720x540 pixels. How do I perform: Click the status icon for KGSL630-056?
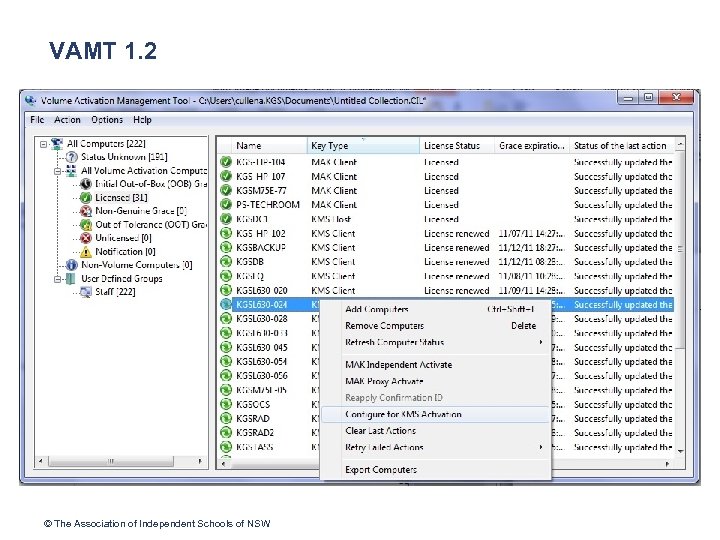point(225,376)
